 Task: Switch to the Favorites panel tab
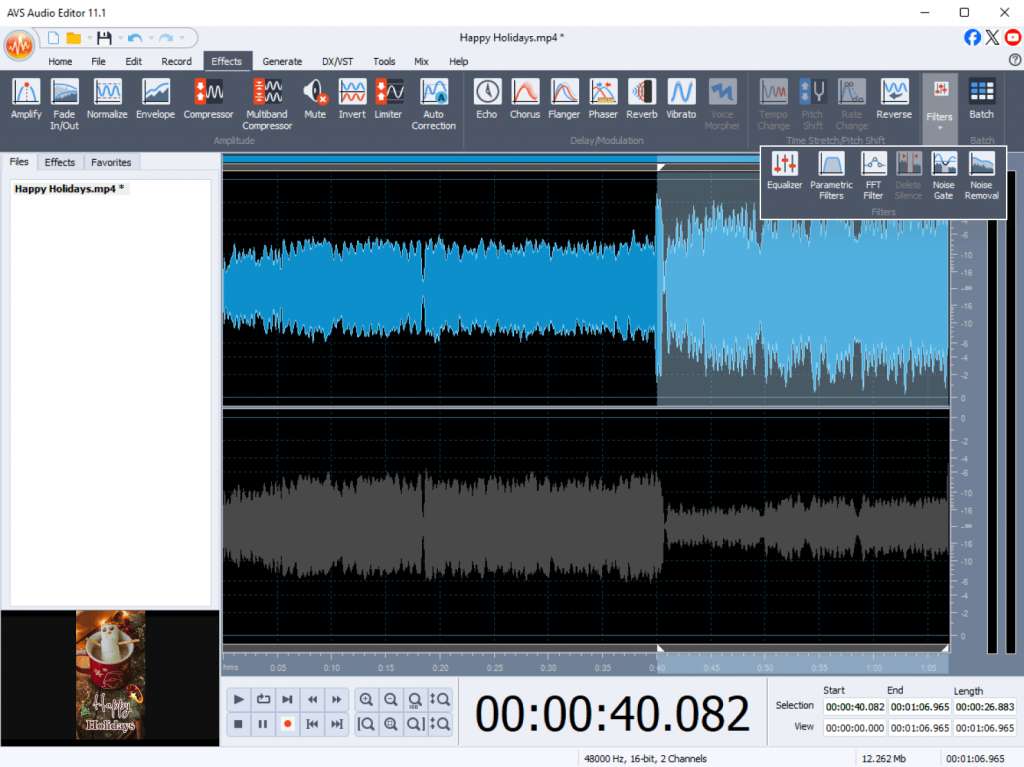click(x=111, y=162)
